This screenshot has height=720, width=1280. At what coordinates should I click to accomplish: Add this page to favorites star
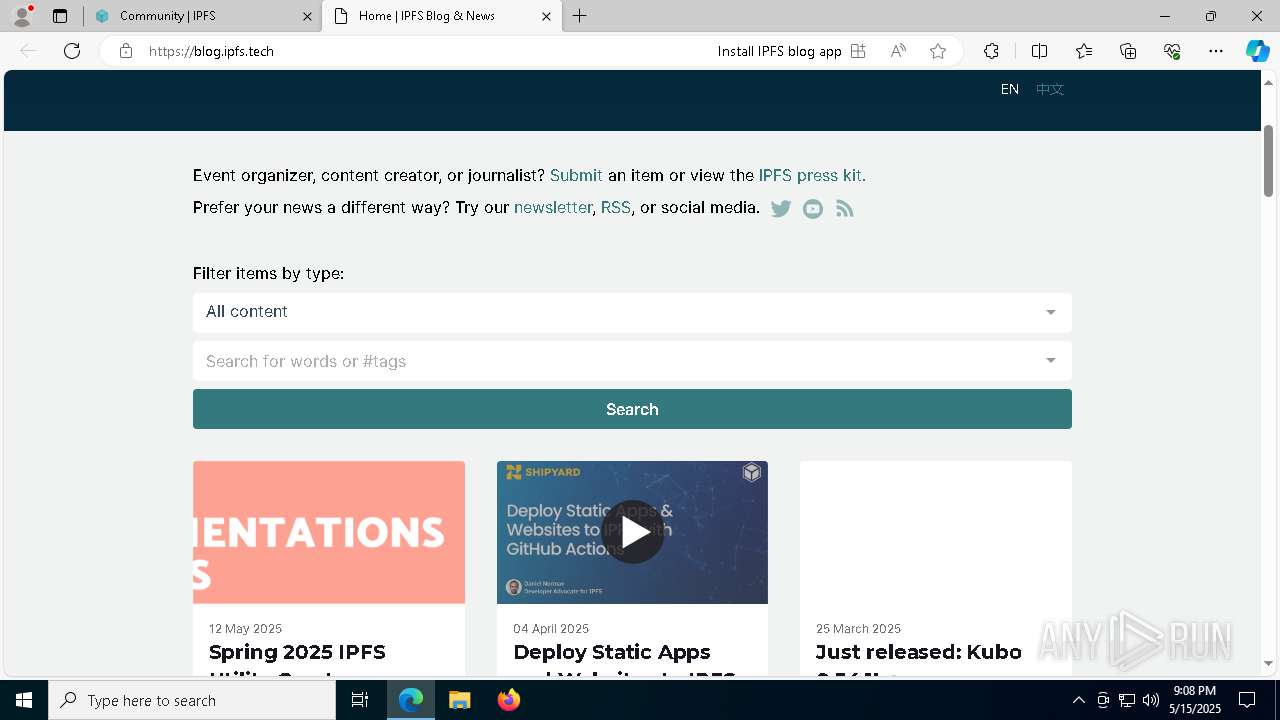click(938, 51)
